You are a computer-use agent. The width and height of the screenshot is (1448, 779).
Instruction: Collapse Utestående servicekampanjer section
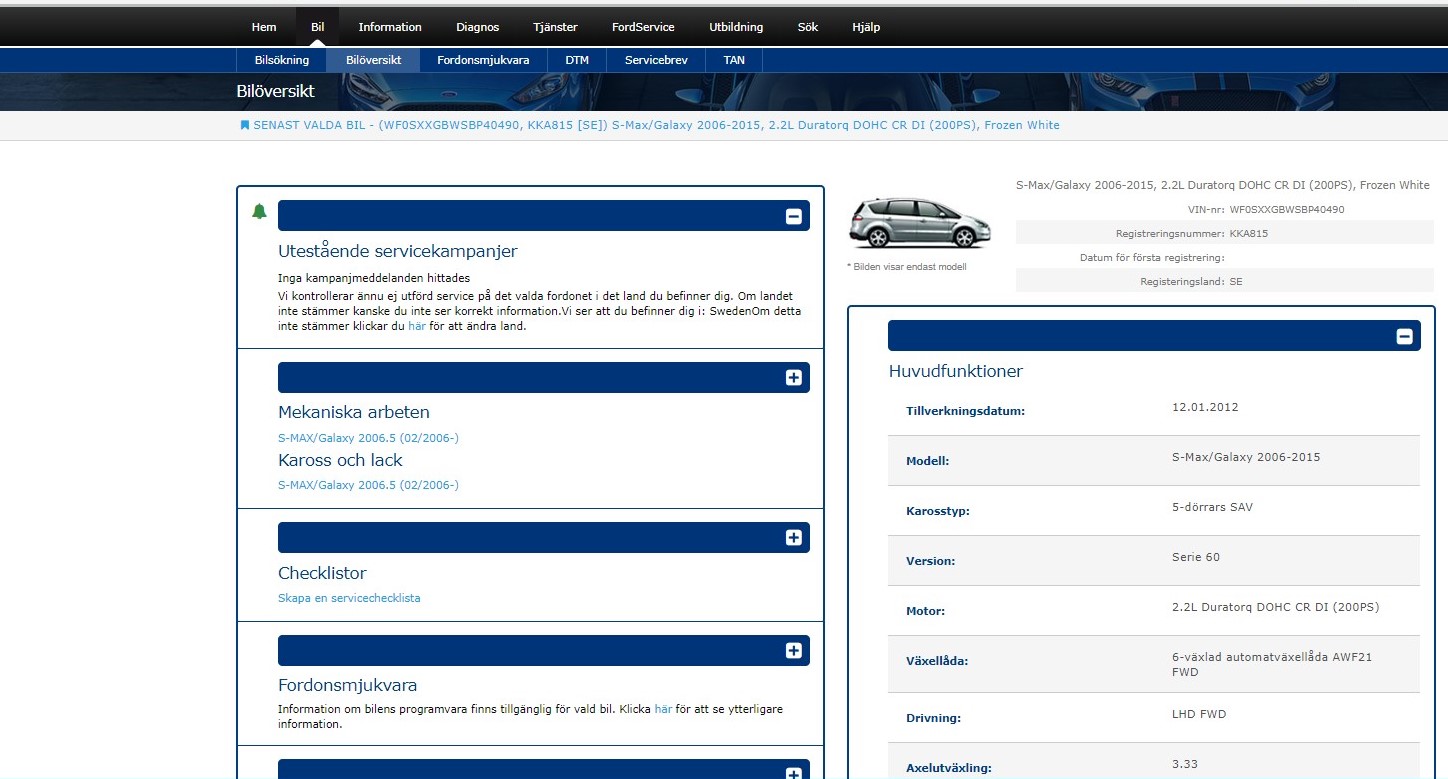pyautogui.click(x=793, y=216)
